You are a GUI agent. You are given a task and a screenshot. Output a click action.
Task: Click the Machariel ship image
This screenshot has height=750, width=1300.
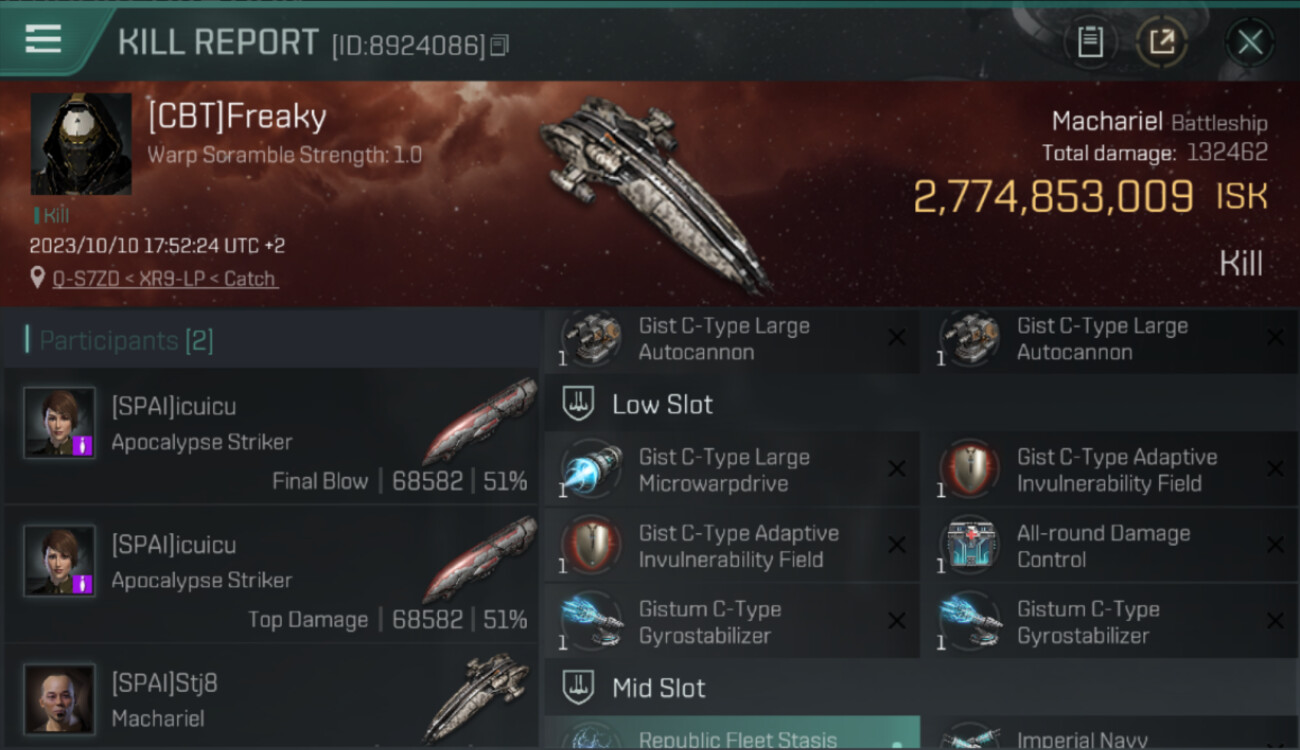click(655, 193)
